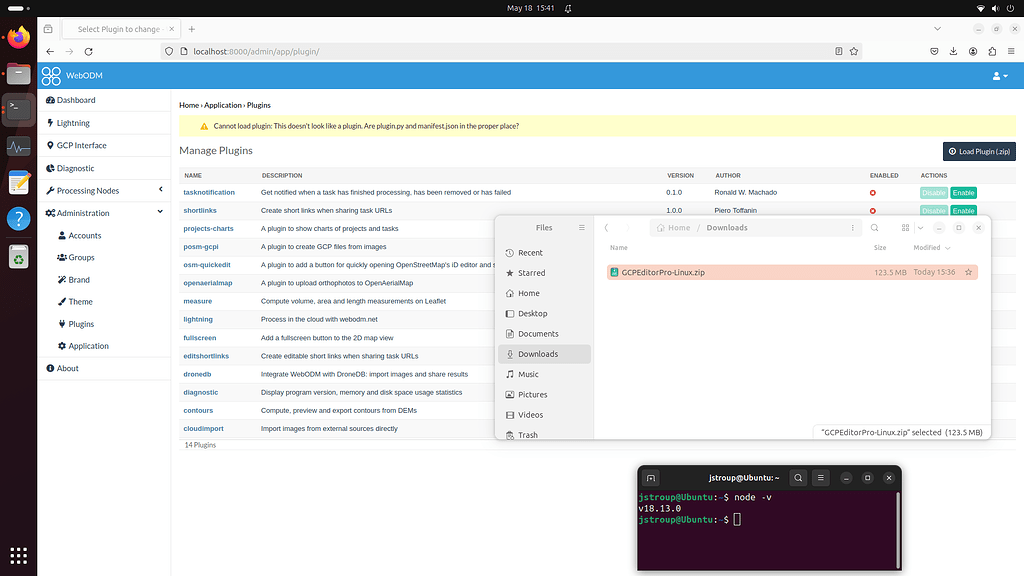The height and width of the screenshot is (576, 1024).
Task: Open the Lightning sidebar item
Action: pos(73,123)
